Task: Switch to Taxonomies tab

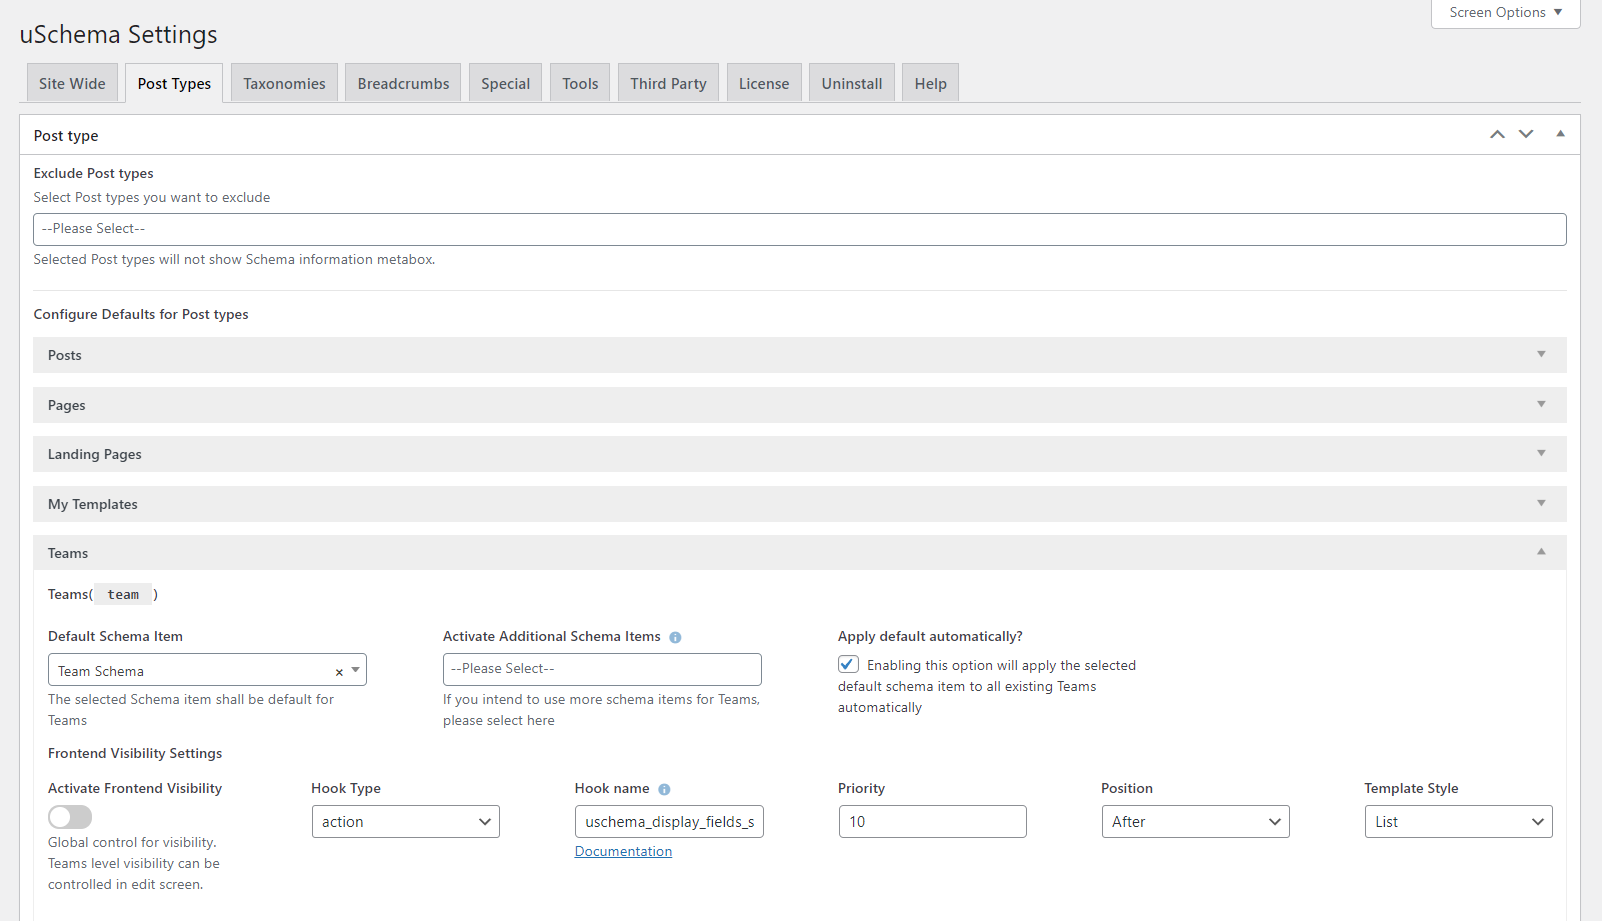Action: click(x=284, y=83)
